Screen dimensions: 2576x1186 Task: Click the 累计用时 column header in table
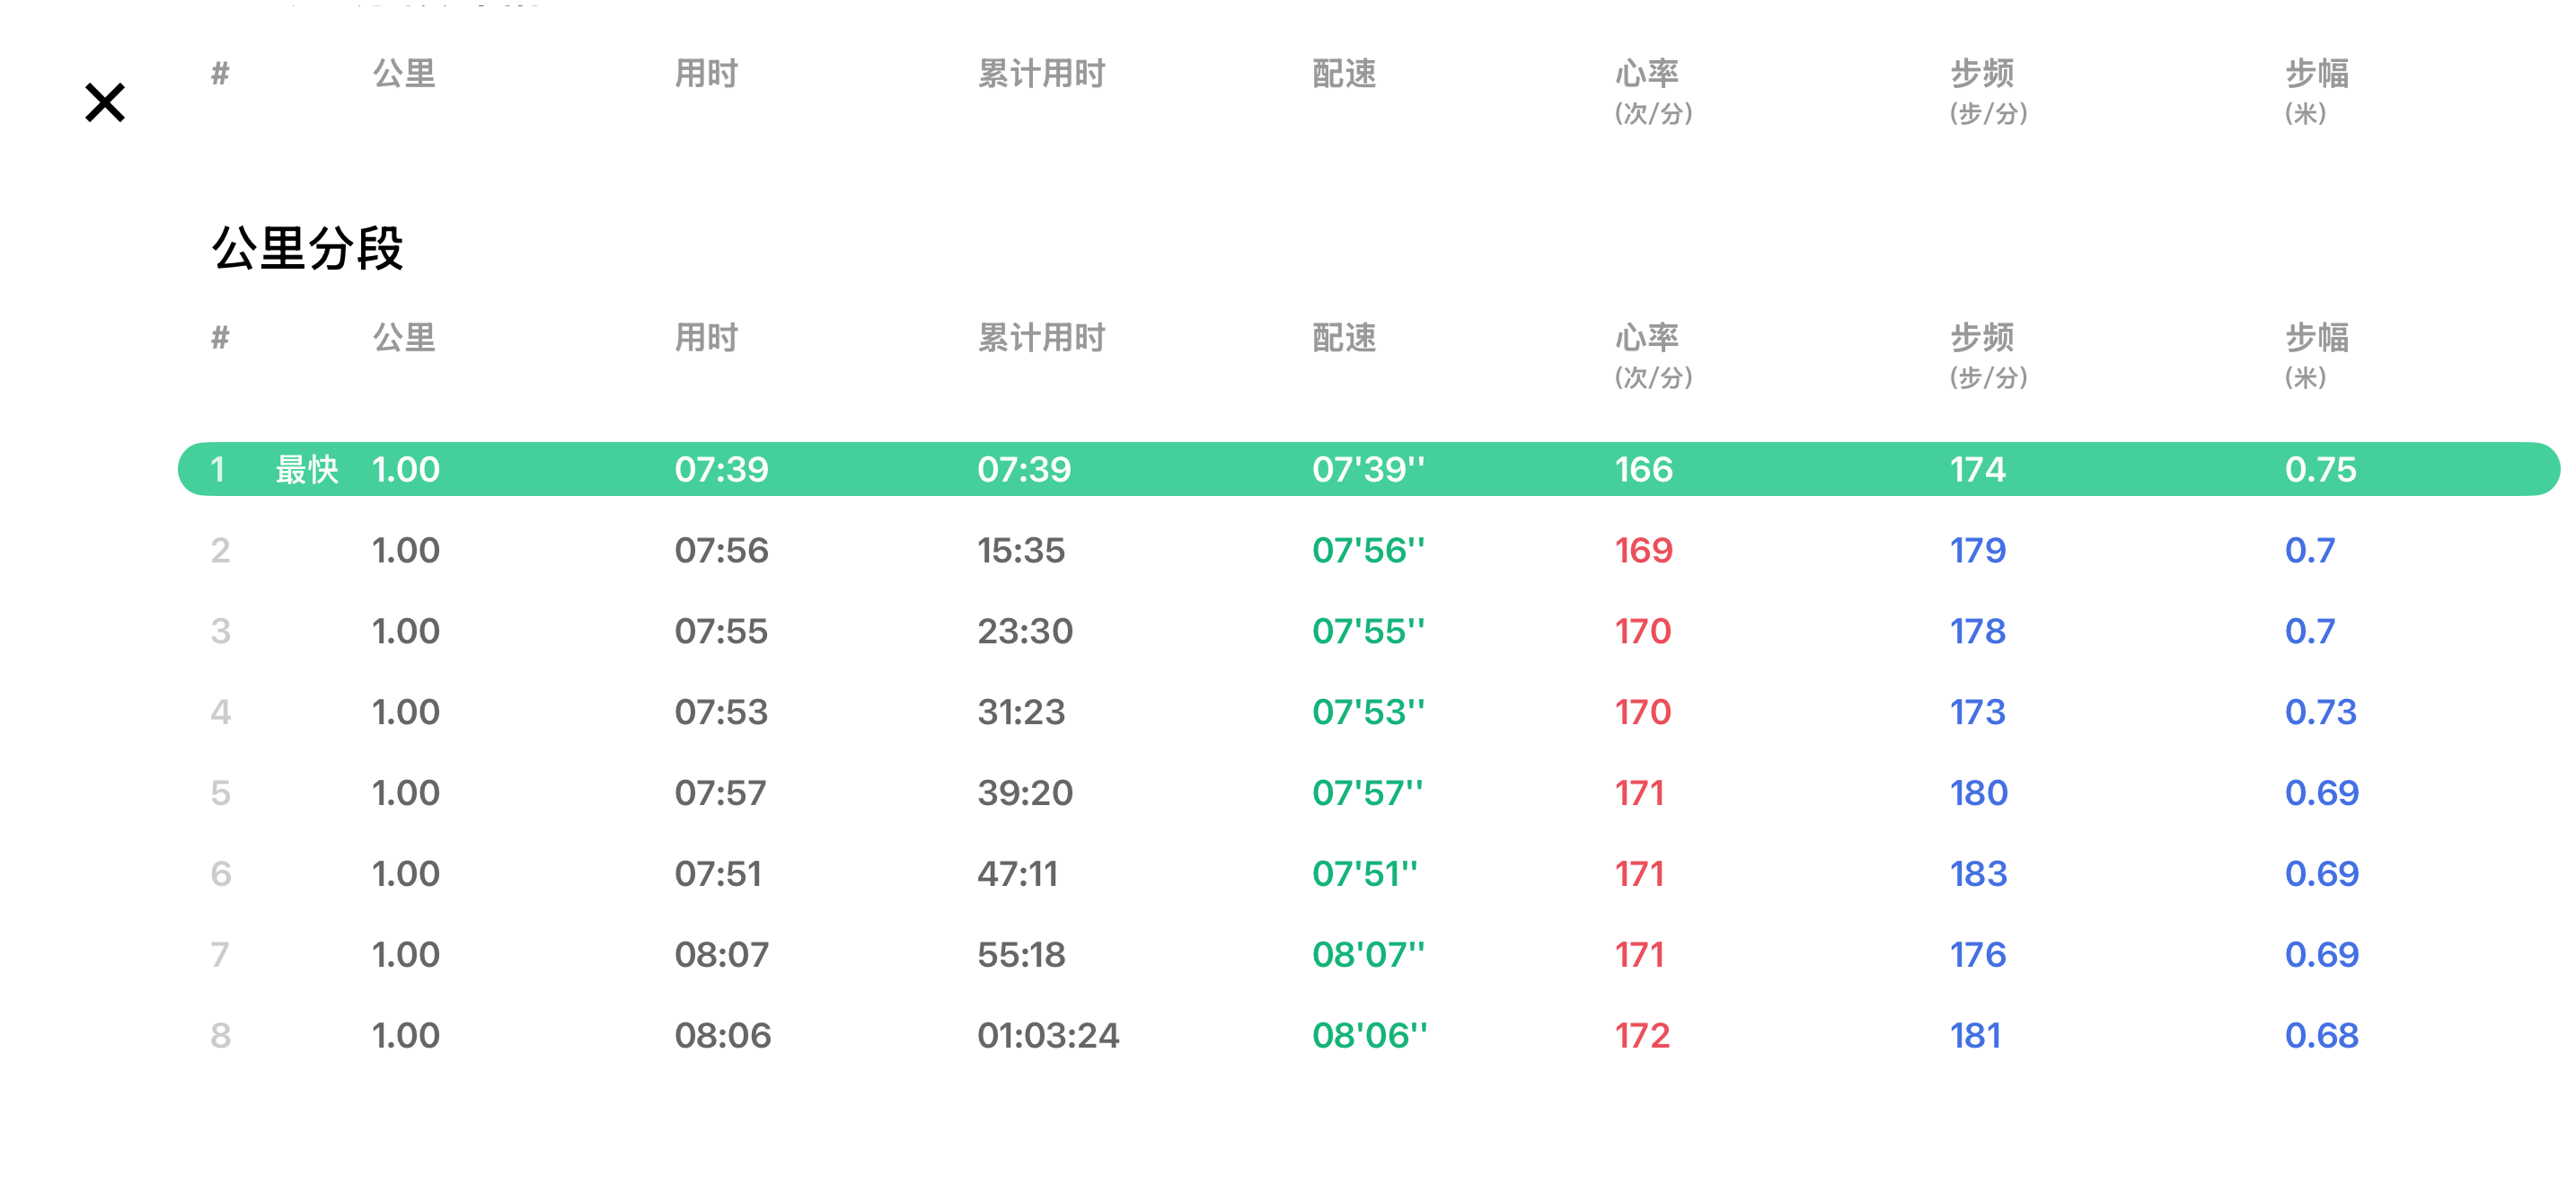coord(1040,338)
